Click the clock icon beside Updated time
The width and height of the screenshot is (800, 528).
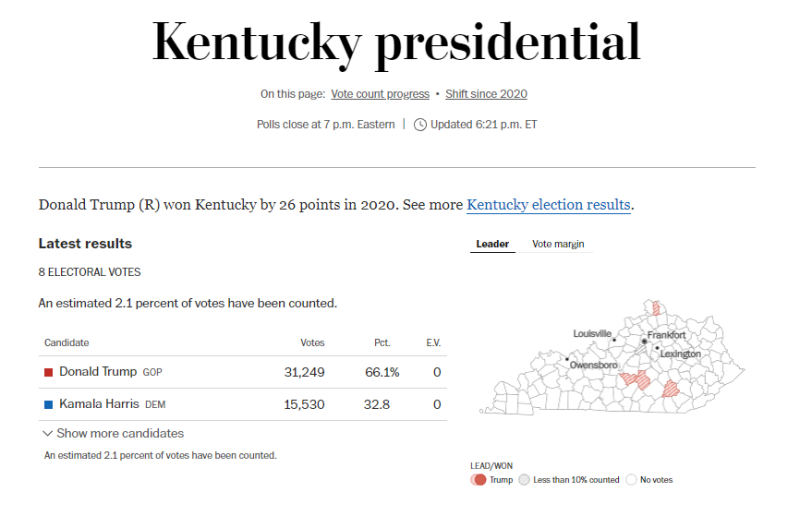click(x=420, y=125)
